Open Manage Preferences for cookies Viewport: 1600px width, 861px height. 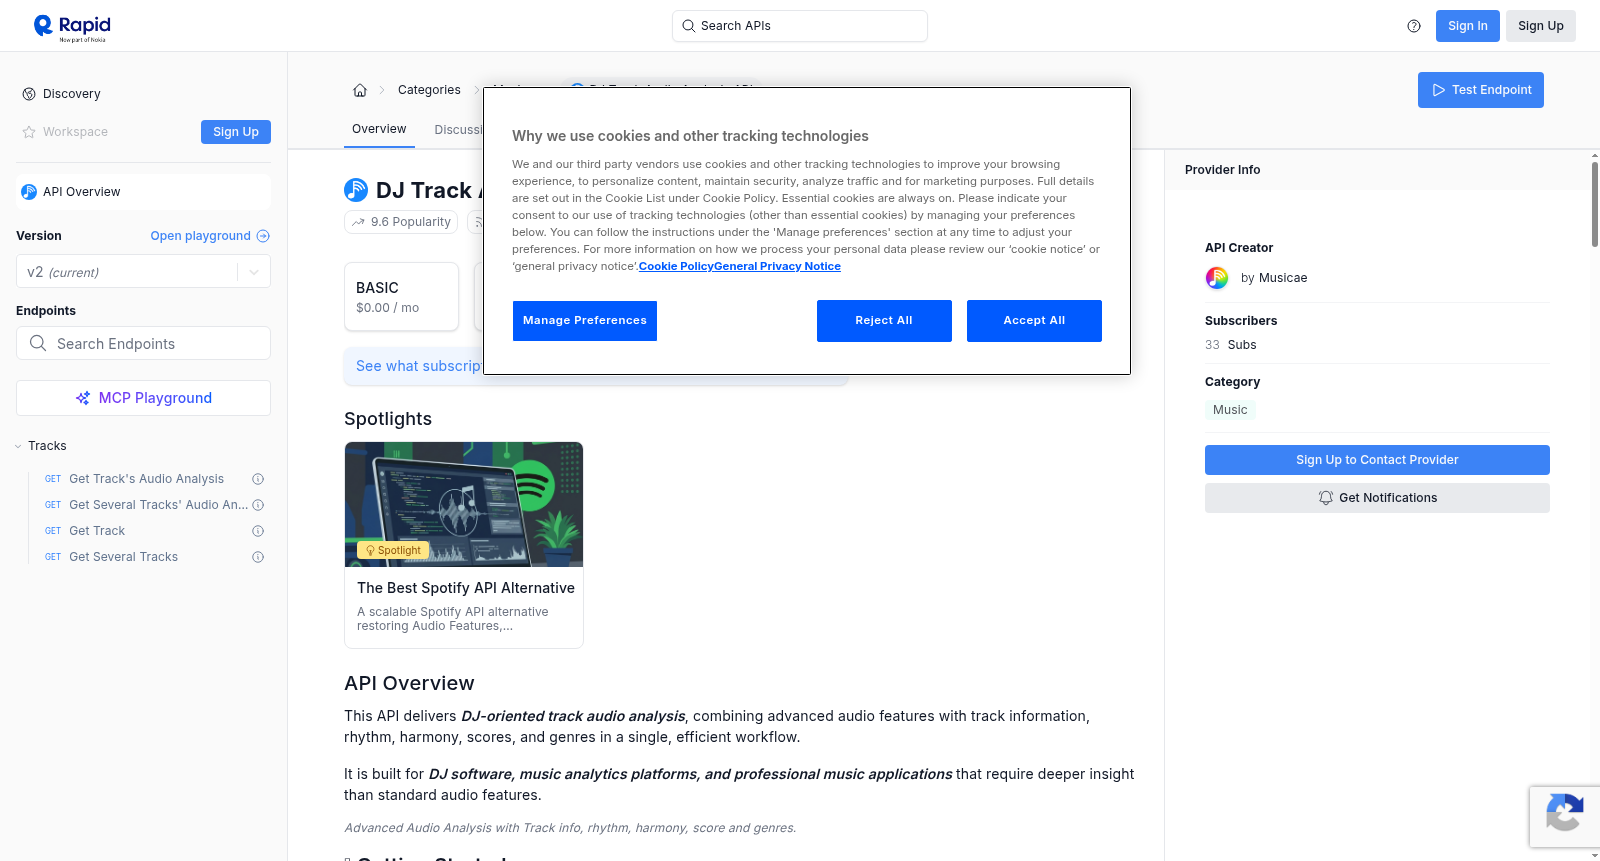pos(585,321)
